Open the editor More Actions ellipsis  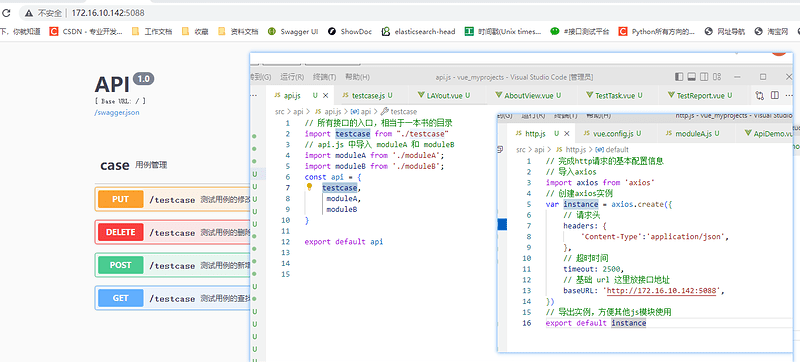tap(789, 95)
